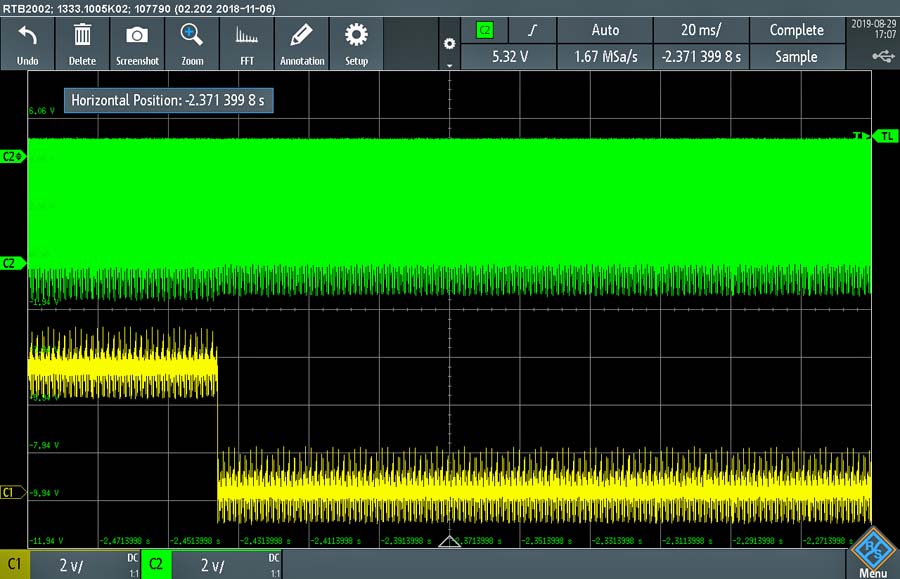Select the C1 channel ground marker
The image size is (900, 579).
13,492
